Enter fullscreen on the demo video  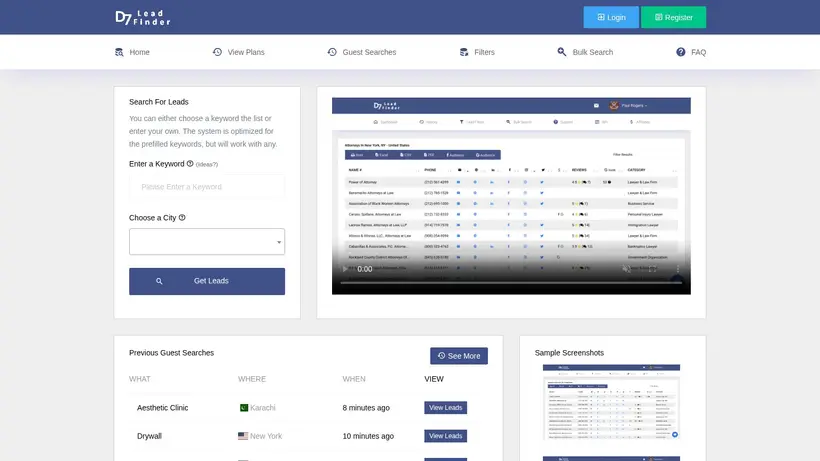click(x=652, y=269)
